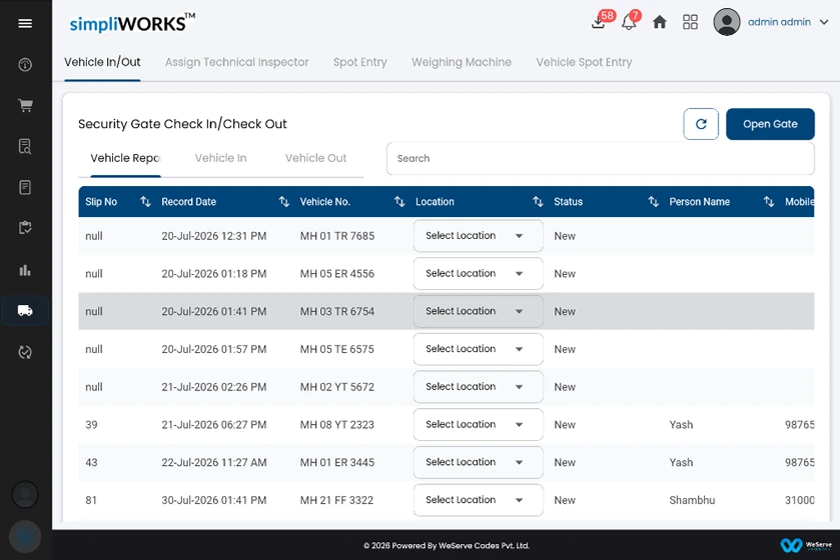The image size is (840, 560).
Task: Click the refresh button beside Open Gate
Action: click(x=701, y=124)
